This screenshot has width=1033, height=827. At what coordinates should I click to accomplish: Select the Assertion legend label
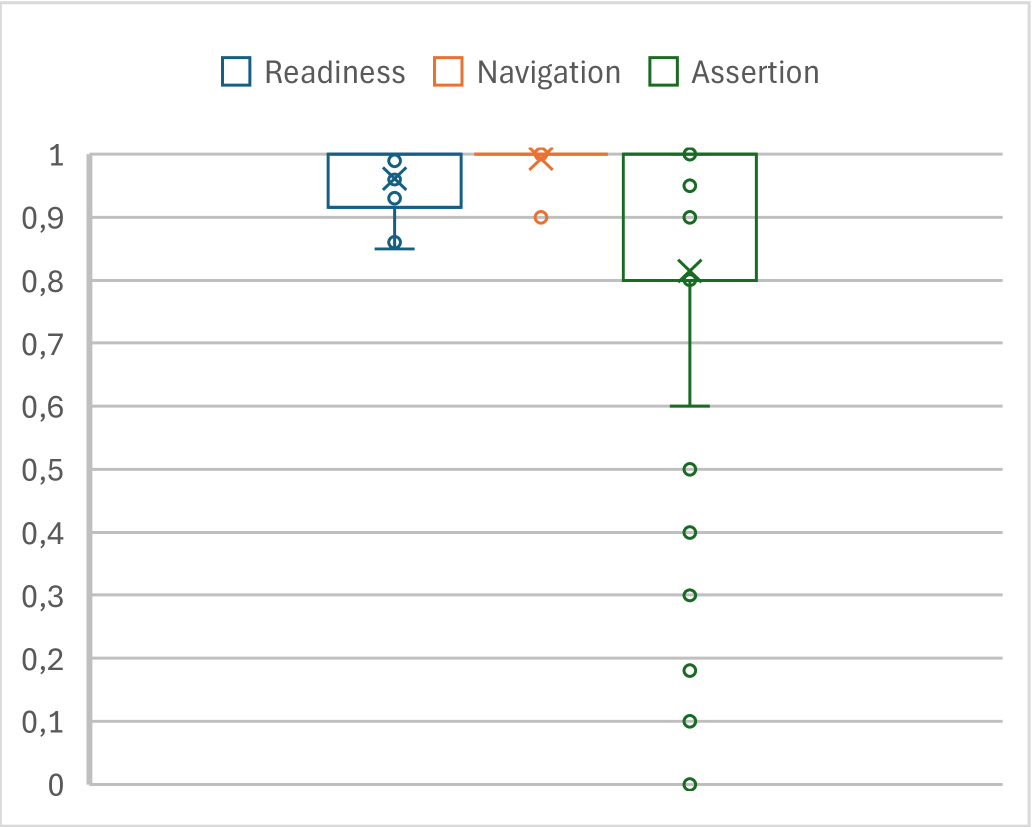tap(755, 73)
